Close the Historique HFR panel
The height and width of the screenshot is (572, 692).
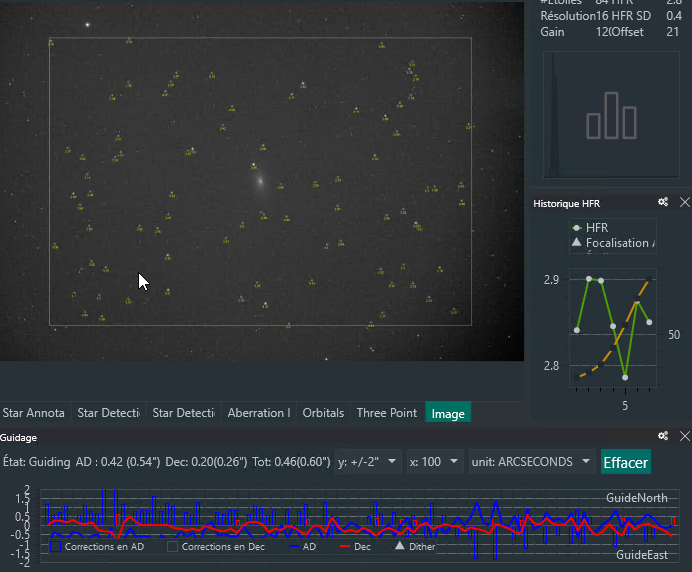(684, 202)
